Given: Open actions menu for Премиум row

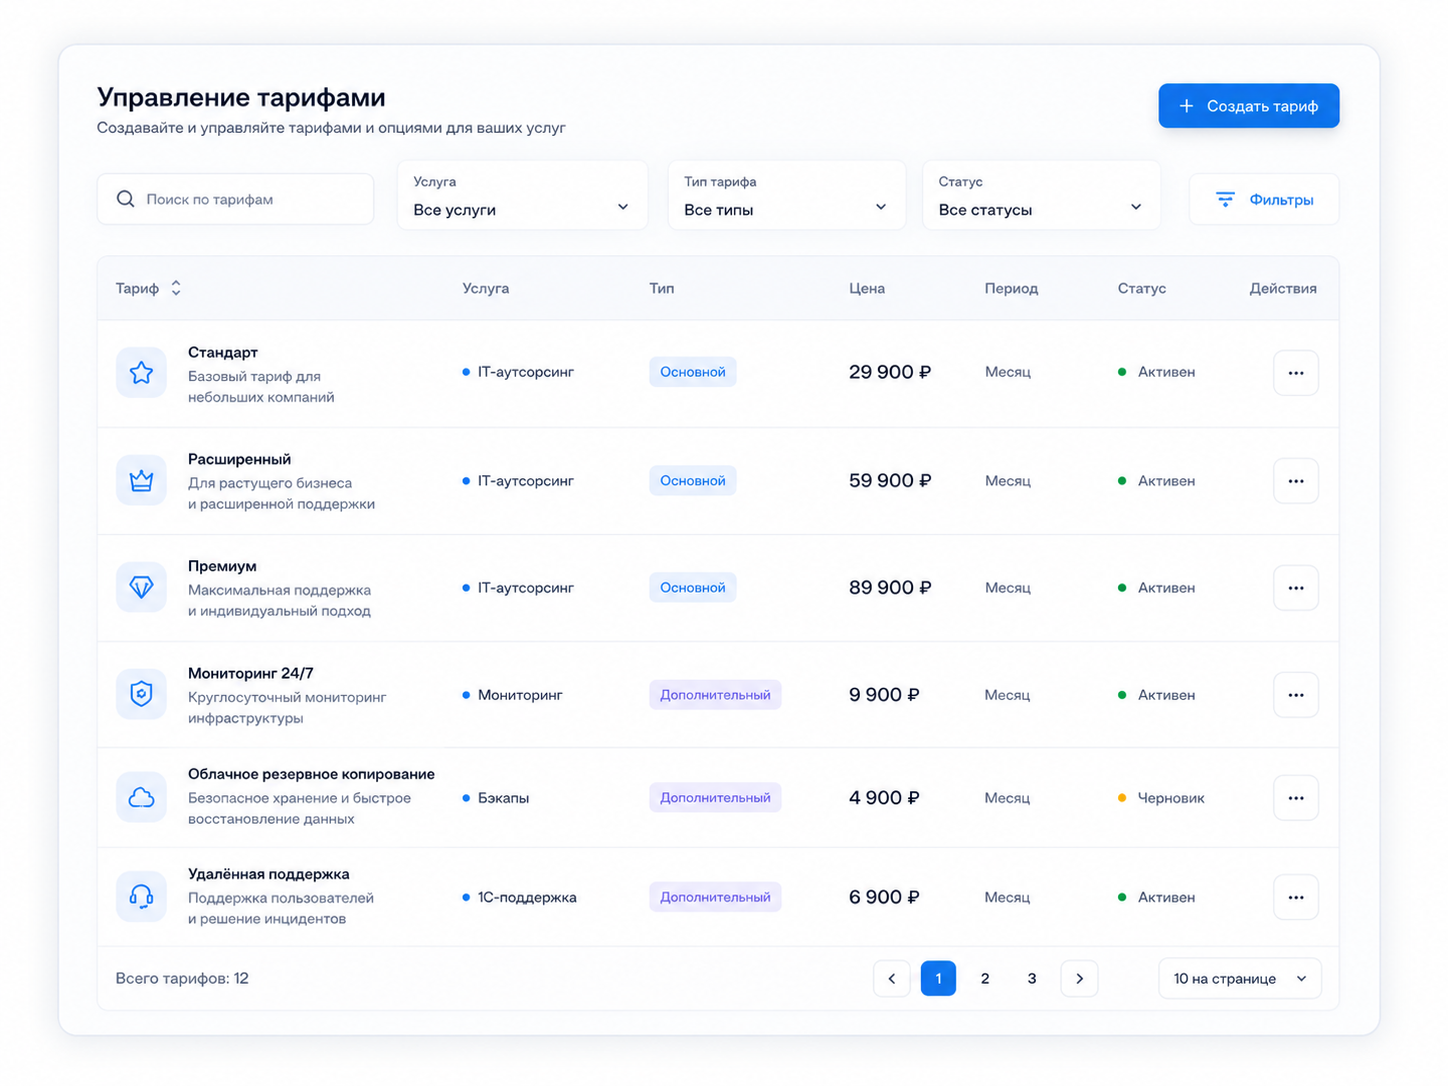Looking at the screenshot, I should 1296,588.
